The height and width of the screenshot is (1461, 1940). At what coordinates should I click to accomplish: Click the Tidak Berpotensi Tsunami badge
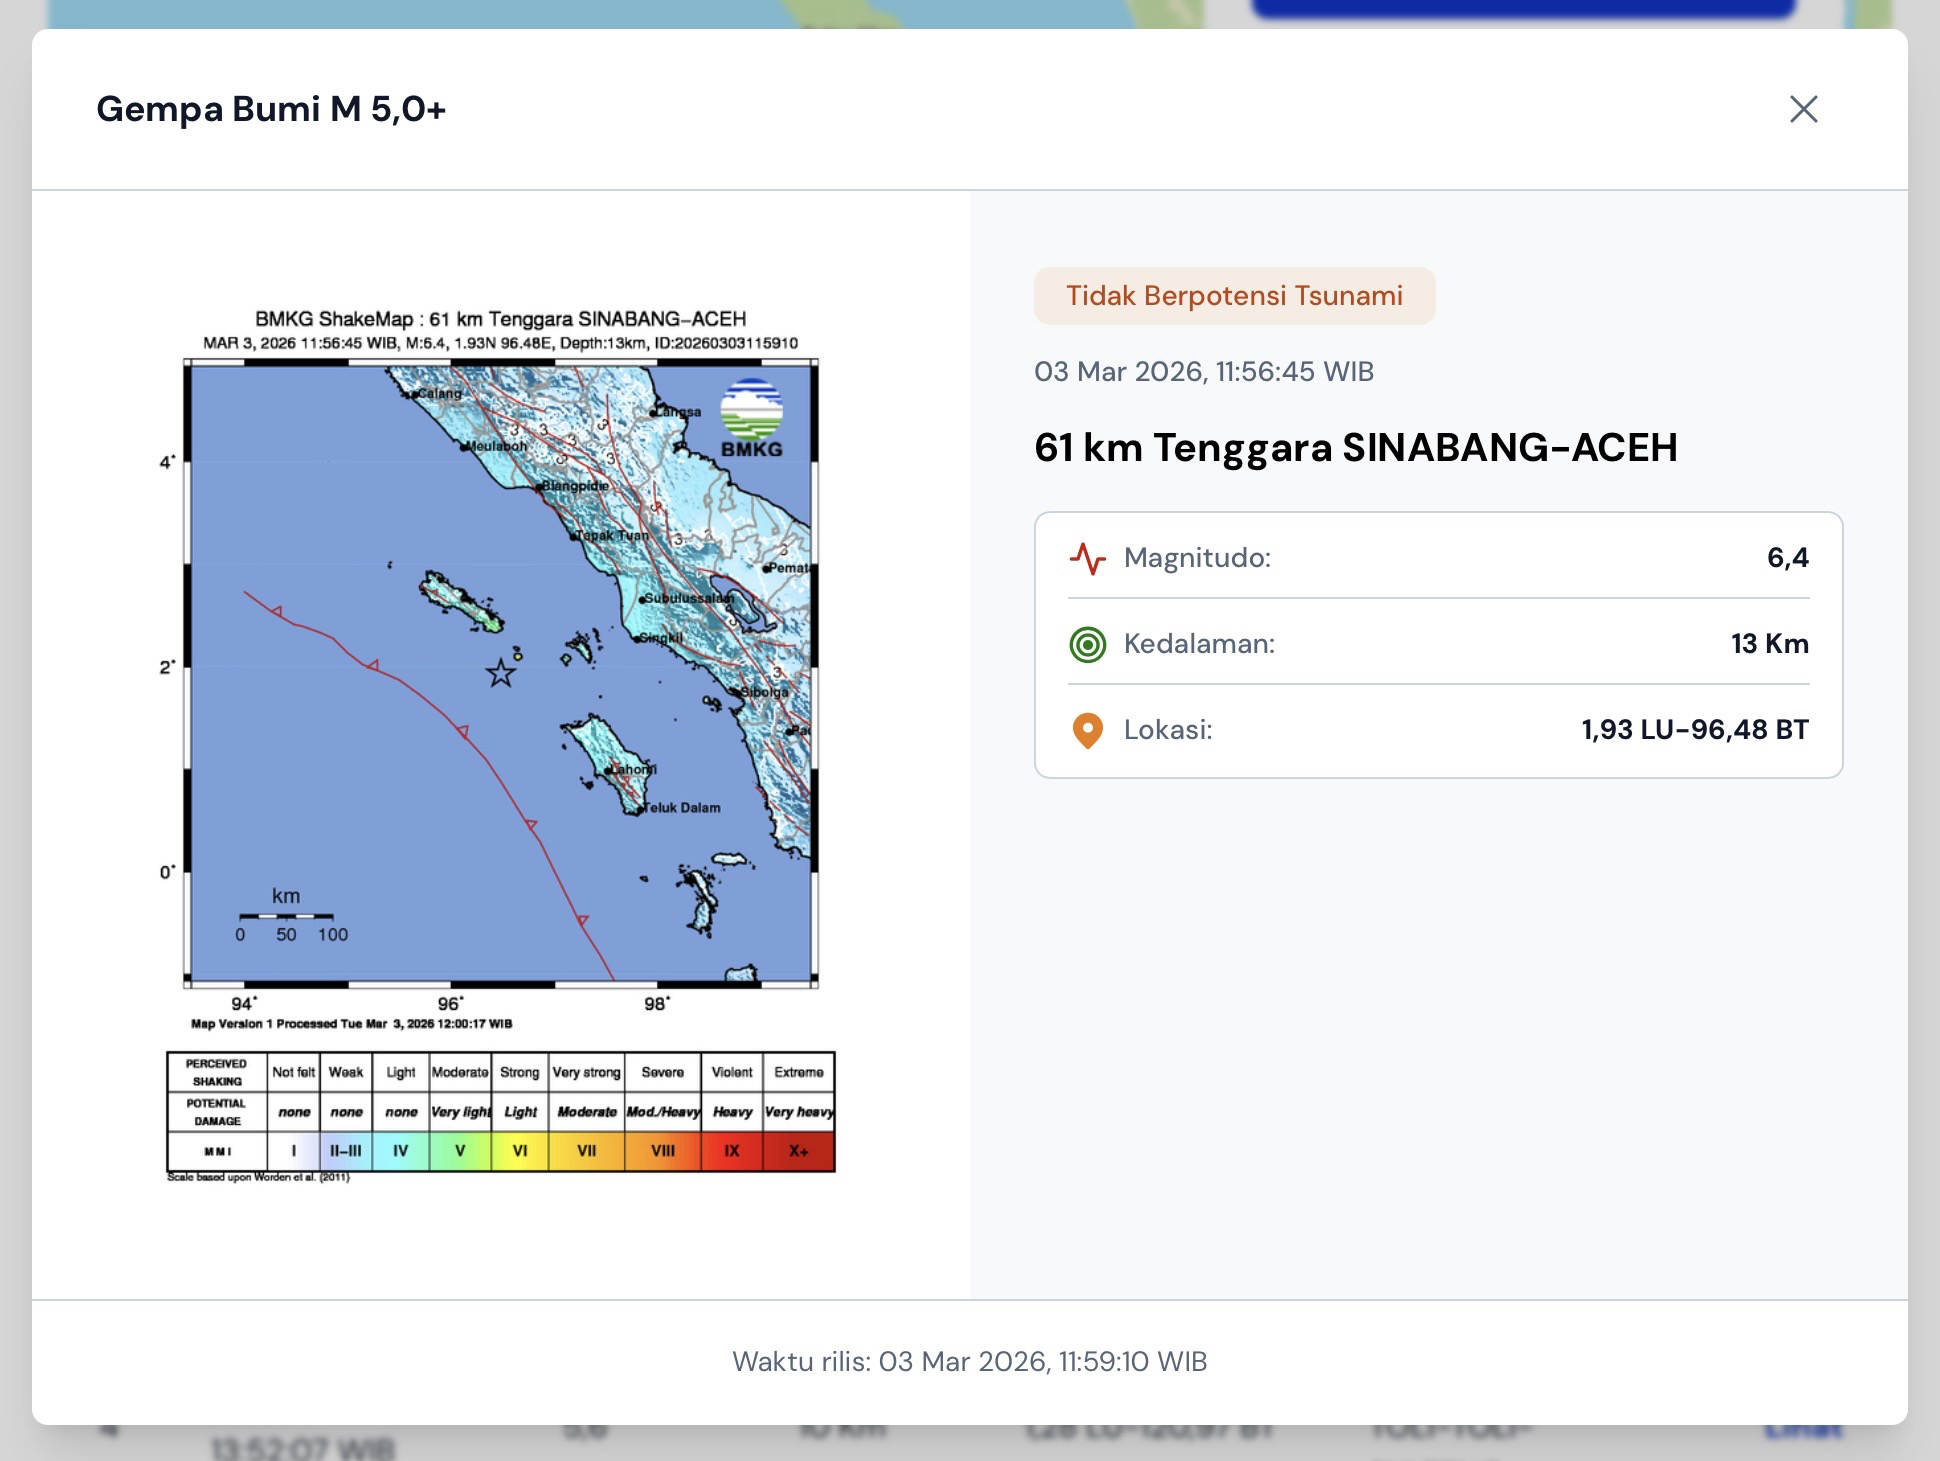(1234, 294)
